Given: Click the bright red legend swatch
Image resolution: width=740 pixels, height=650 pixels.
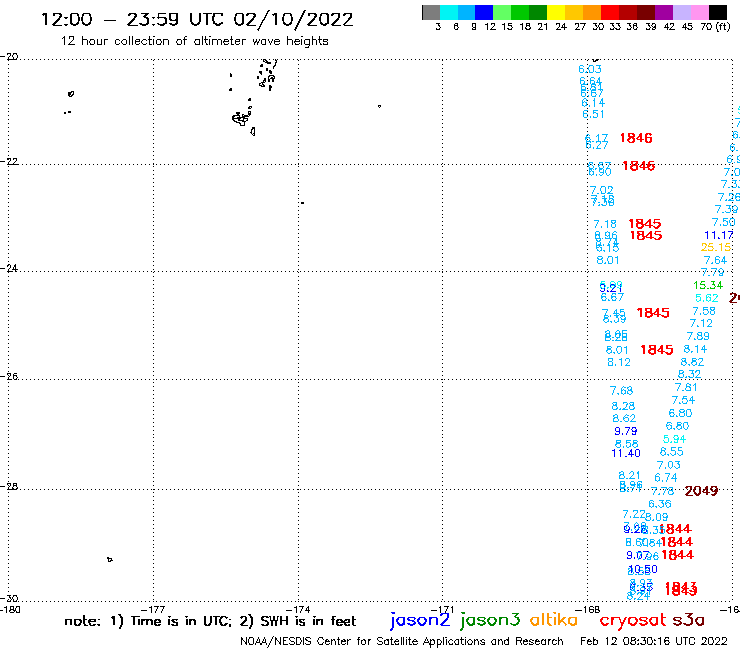Looking at the screenshot, I should [610, 12].
